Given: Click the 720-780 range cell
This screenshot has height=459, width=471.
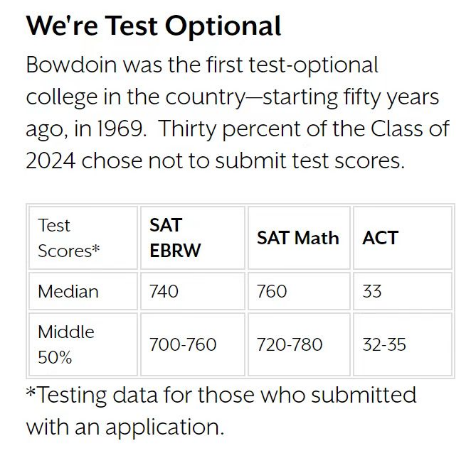Looking at the screenshot, I should pyautogui.click(x=299, y=344).
